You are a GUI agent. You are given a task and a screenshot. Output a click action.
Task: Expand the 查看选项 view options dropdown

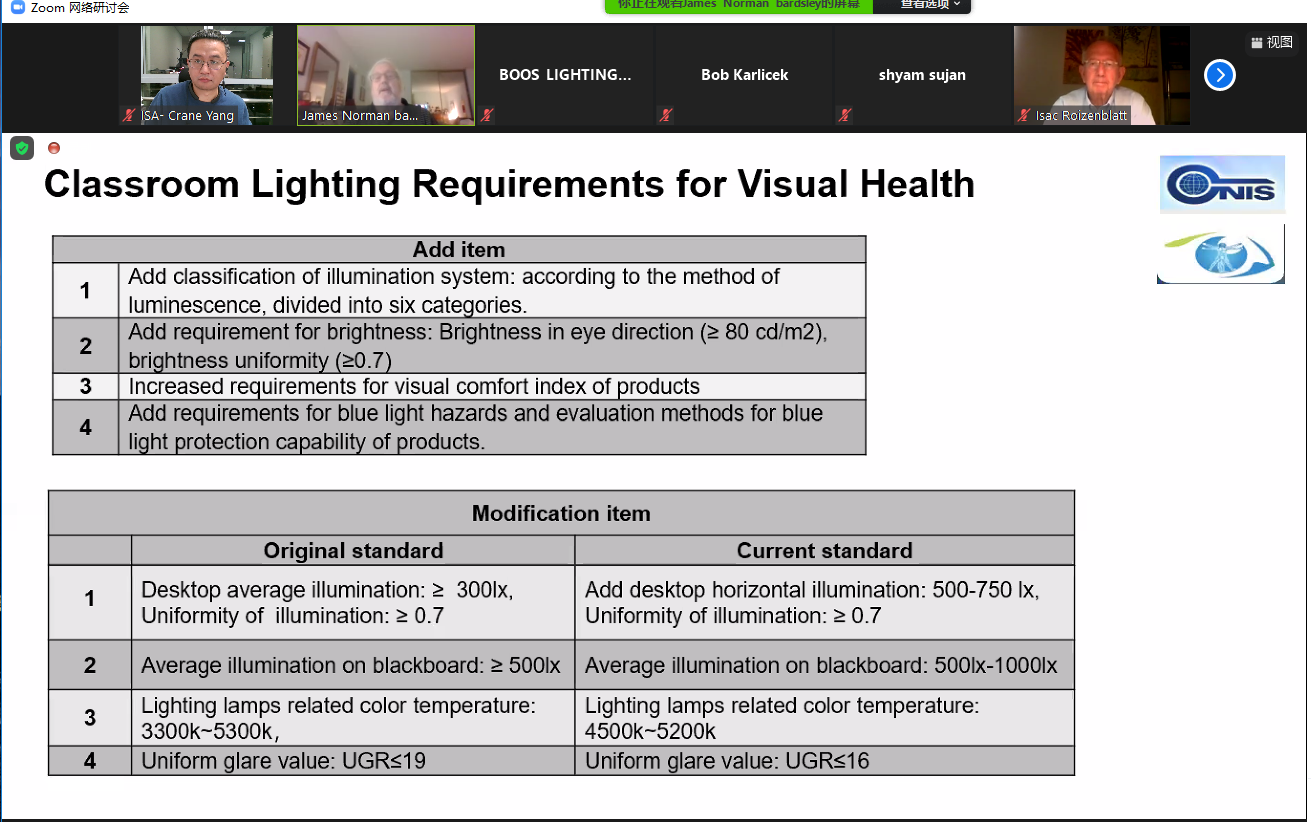(929, 5)
